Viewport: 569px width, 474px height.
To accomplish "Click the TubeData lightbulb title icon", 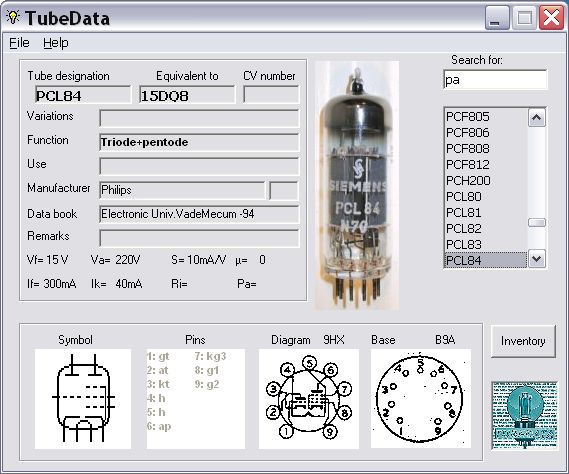I will click(x=13, y=17).
